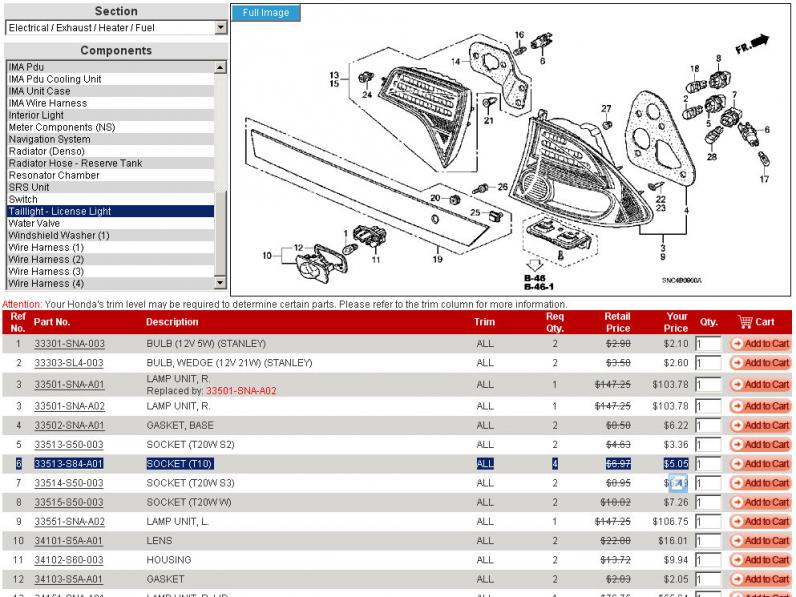Screen dimensions: 796x597
Task: Open part 33501-SNA-A01 link
Action: click(x=70, y=384)
